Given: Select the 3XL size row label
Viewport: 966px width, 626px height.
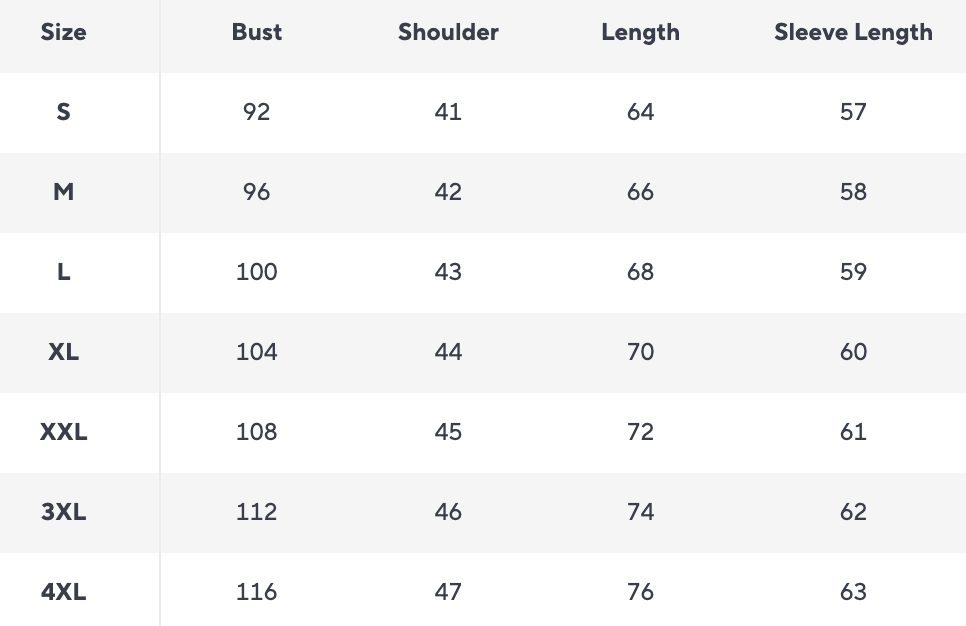Looking at the screenshot, I should click(63, 512).
